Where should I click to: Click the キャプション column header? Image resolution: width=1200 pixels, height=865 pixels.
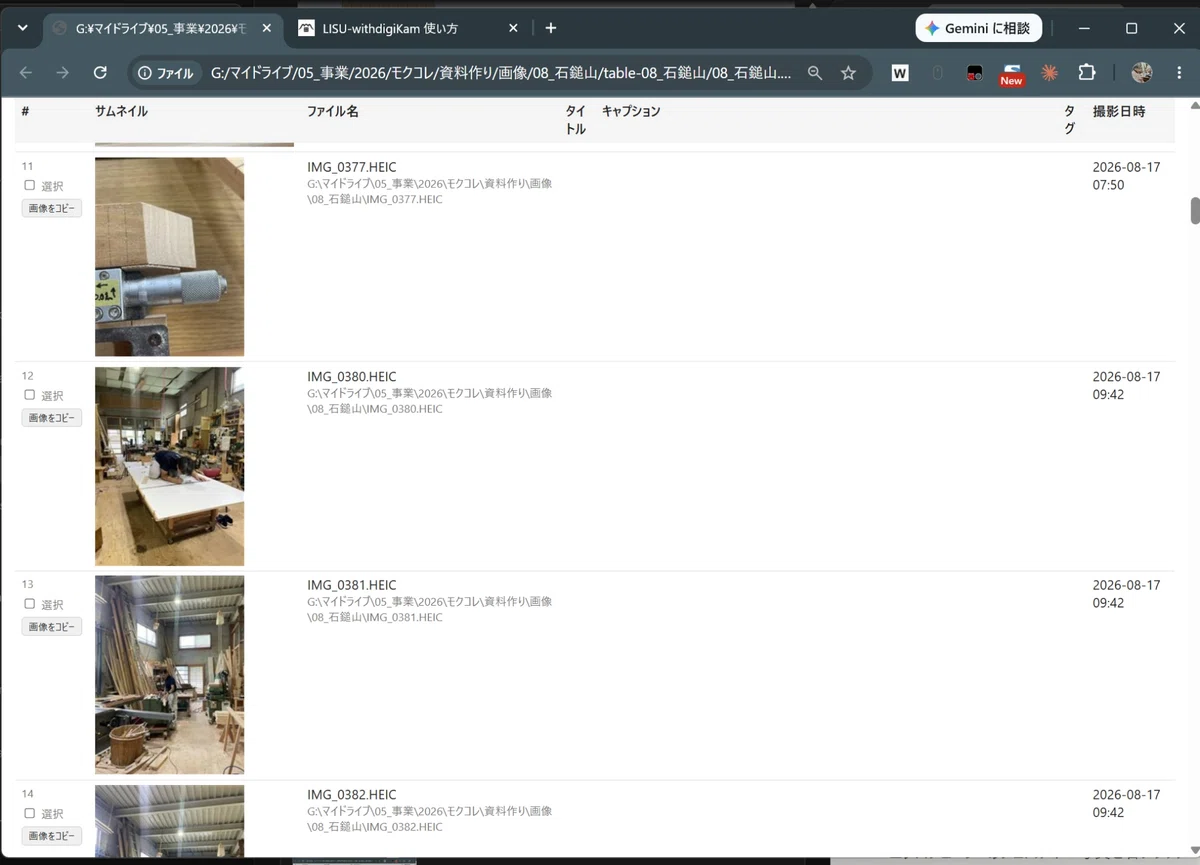(x=631, y=112)
